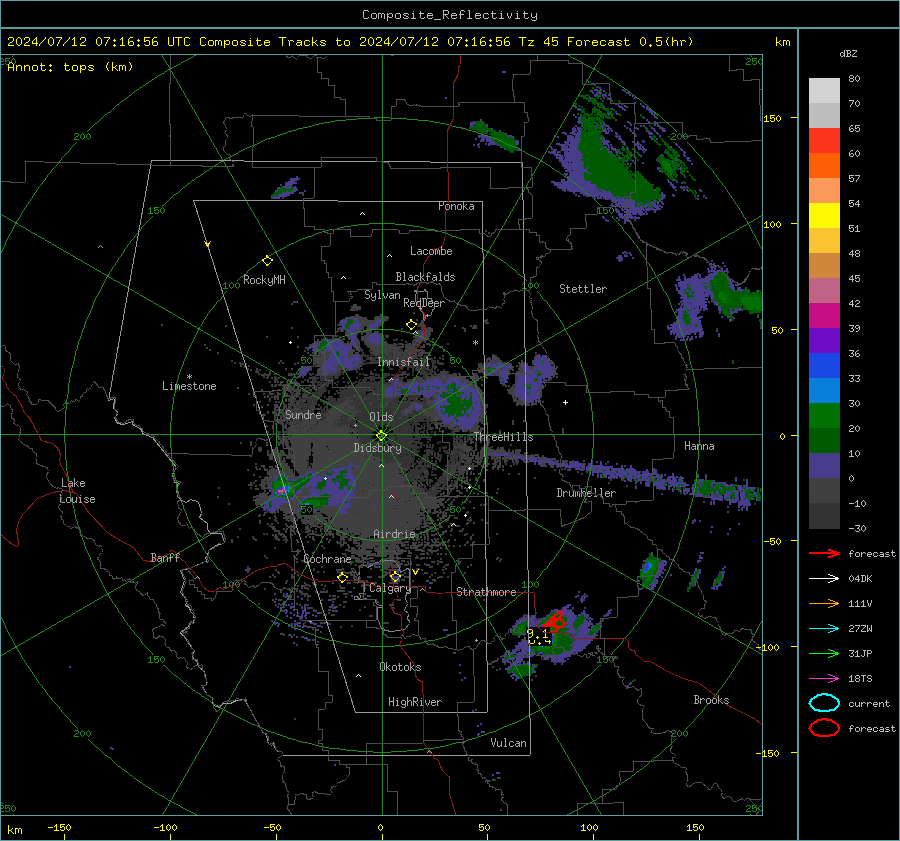The height and width of the screenshot is (841, 900).
Task: Click the Ponoka city label
Action: click(x=456, y=206)
